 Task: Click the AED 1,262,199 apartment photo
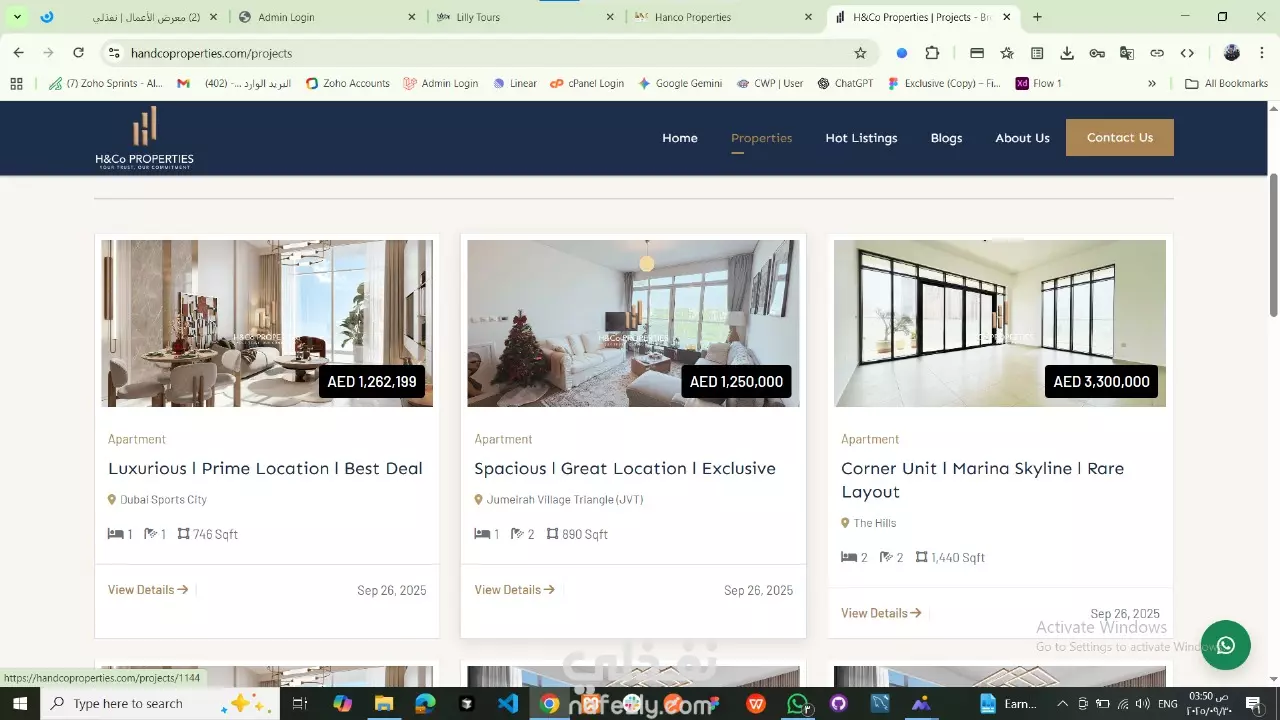pos(267,323)
